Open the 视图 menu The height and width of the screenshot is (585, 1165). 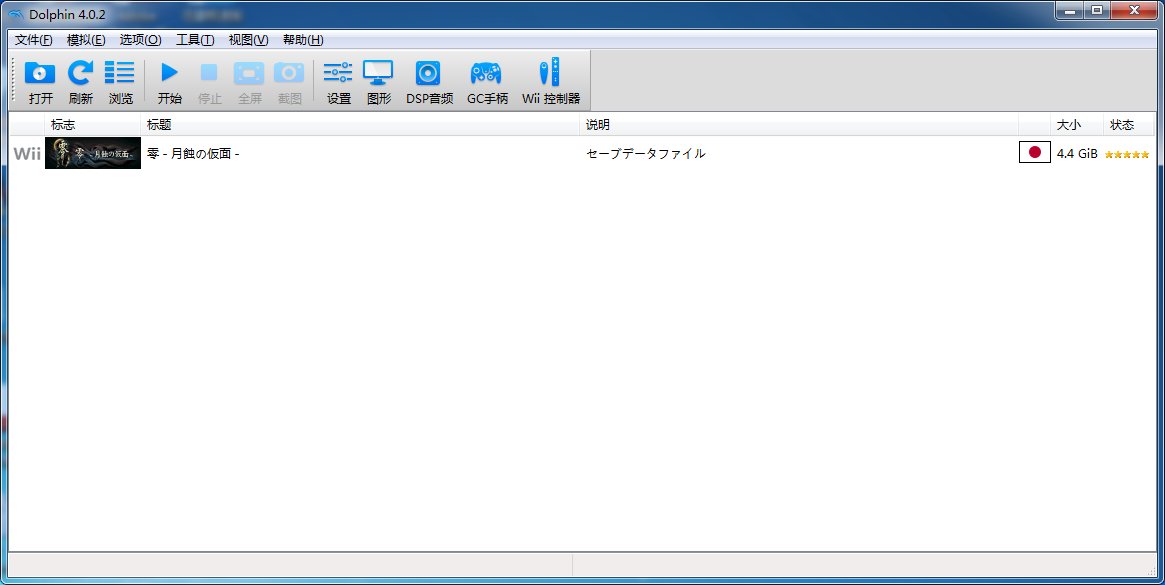tap(247, 39)
